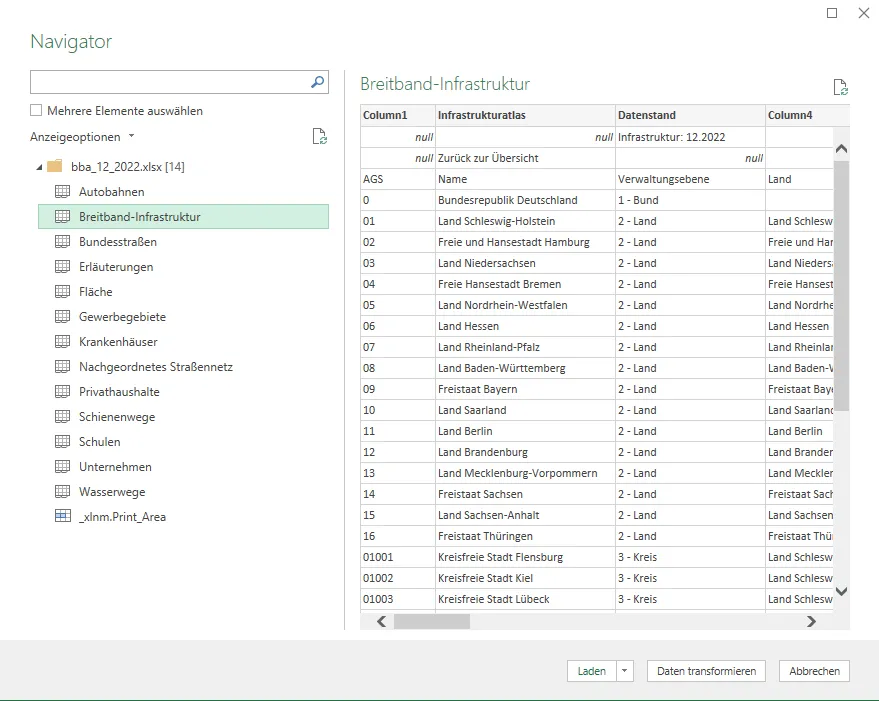The width and height of the screenshot is (879, 701).
Task: Click the Abbrechen button
Action: tap(815, 671)
